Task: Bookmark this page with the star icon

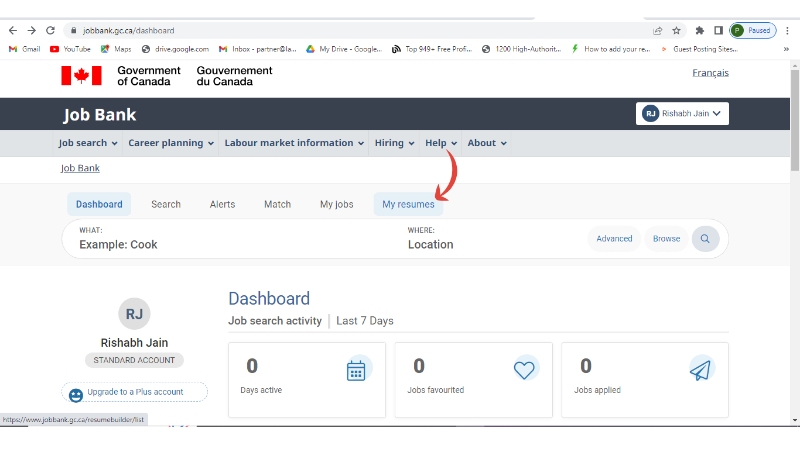Action: click(x=676, y=31)
